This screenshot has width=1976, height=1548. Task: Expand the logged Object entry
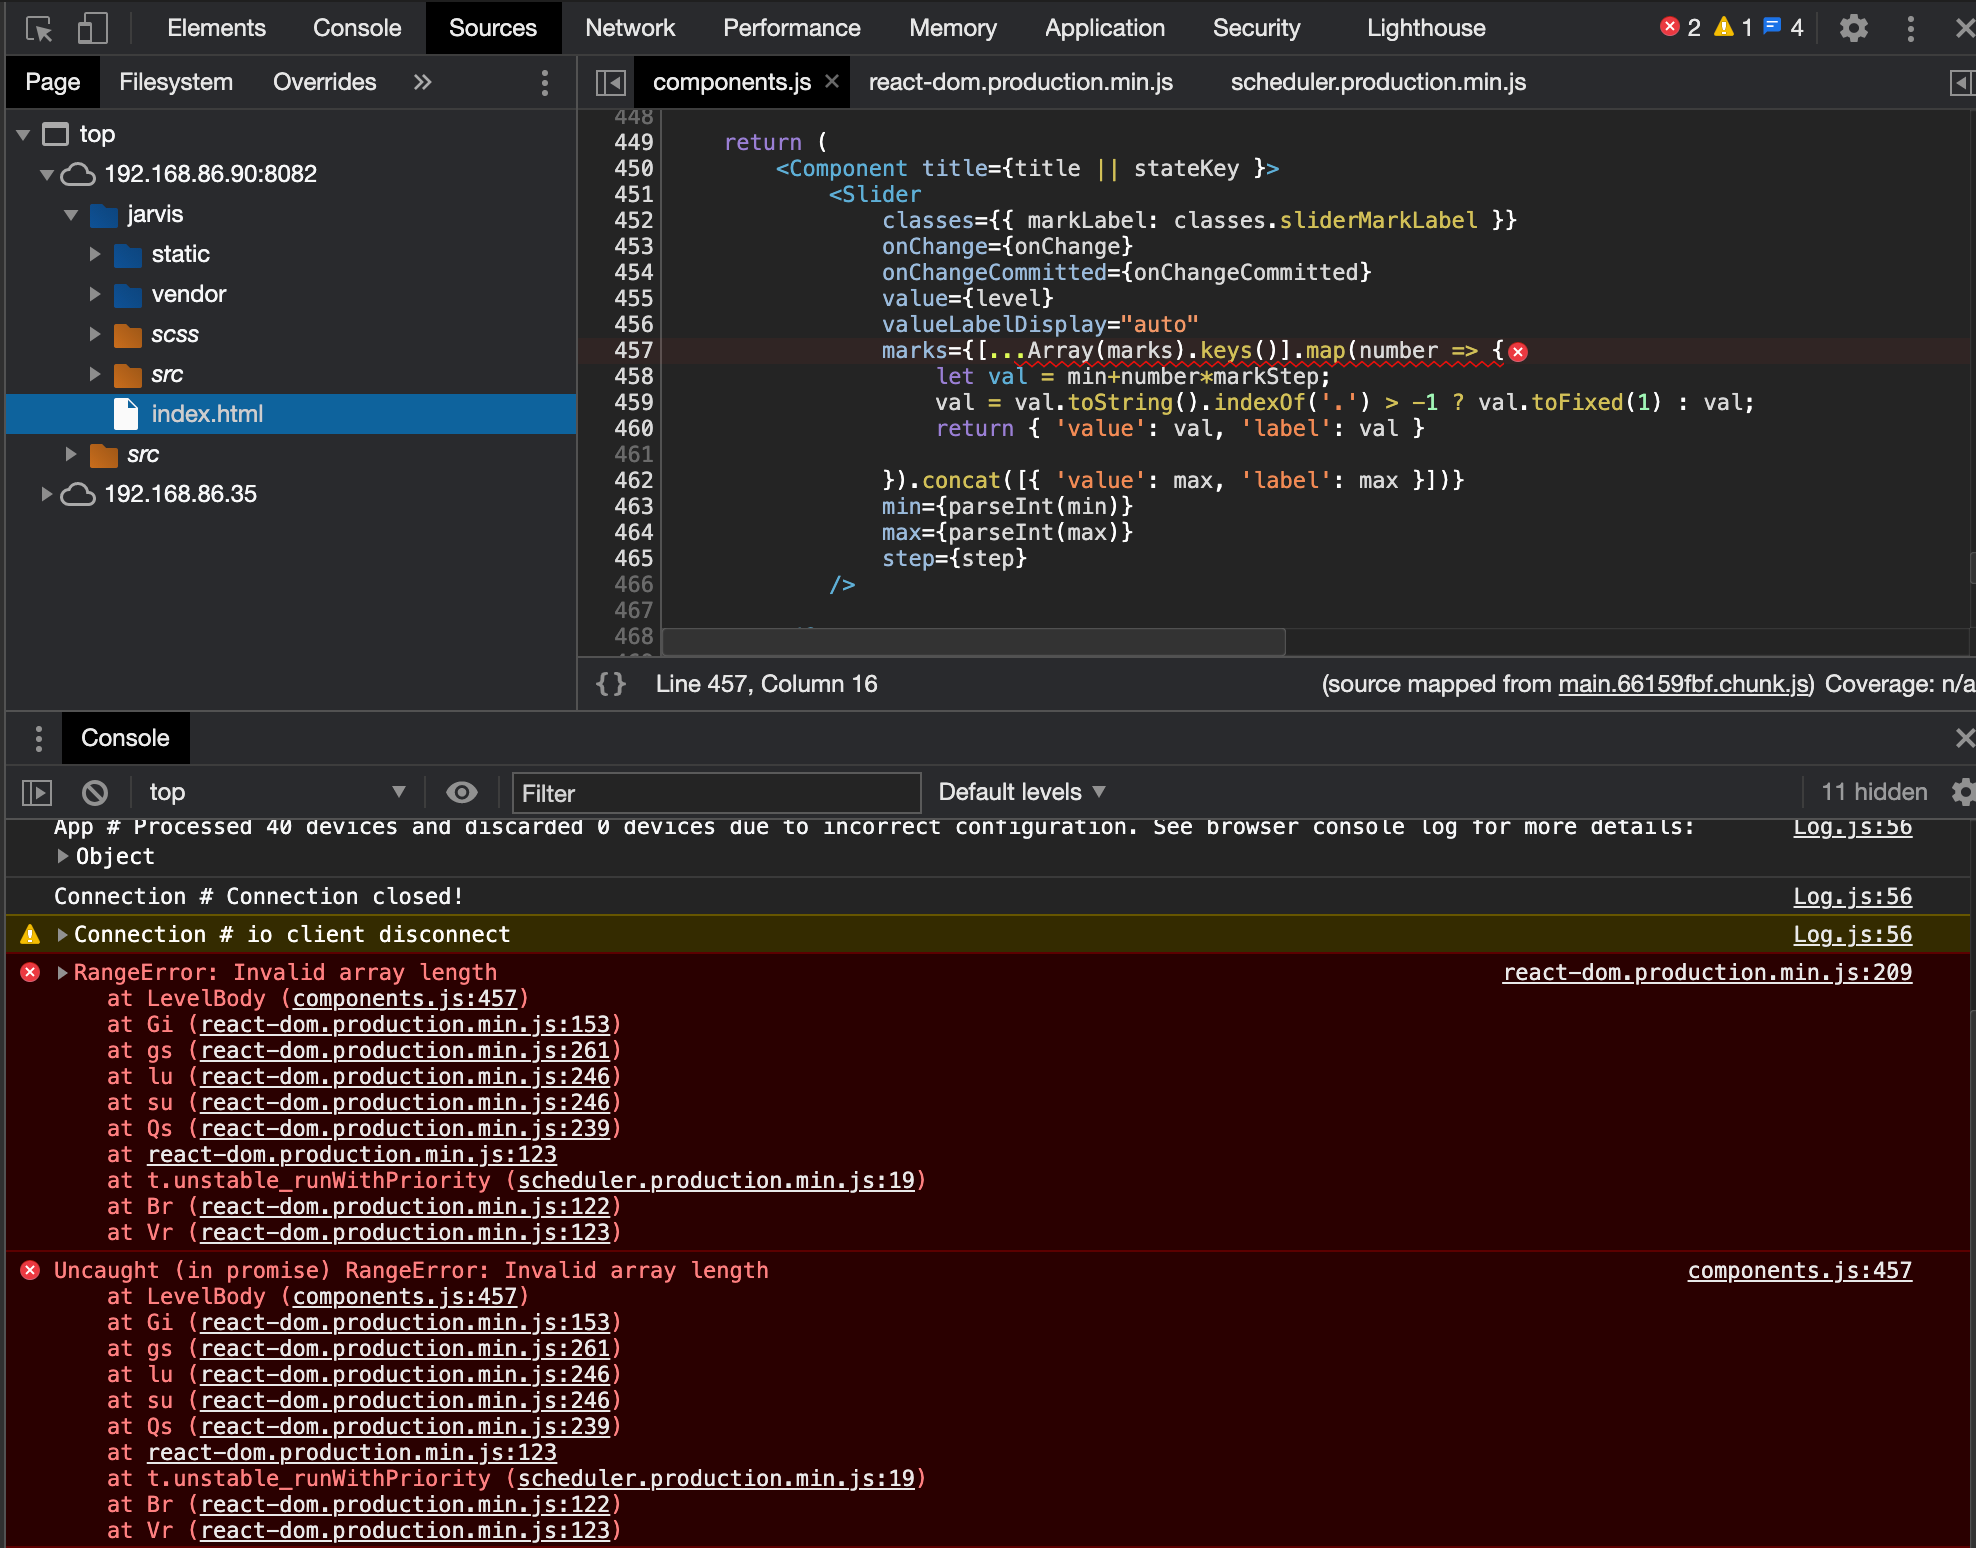point(62,856)
